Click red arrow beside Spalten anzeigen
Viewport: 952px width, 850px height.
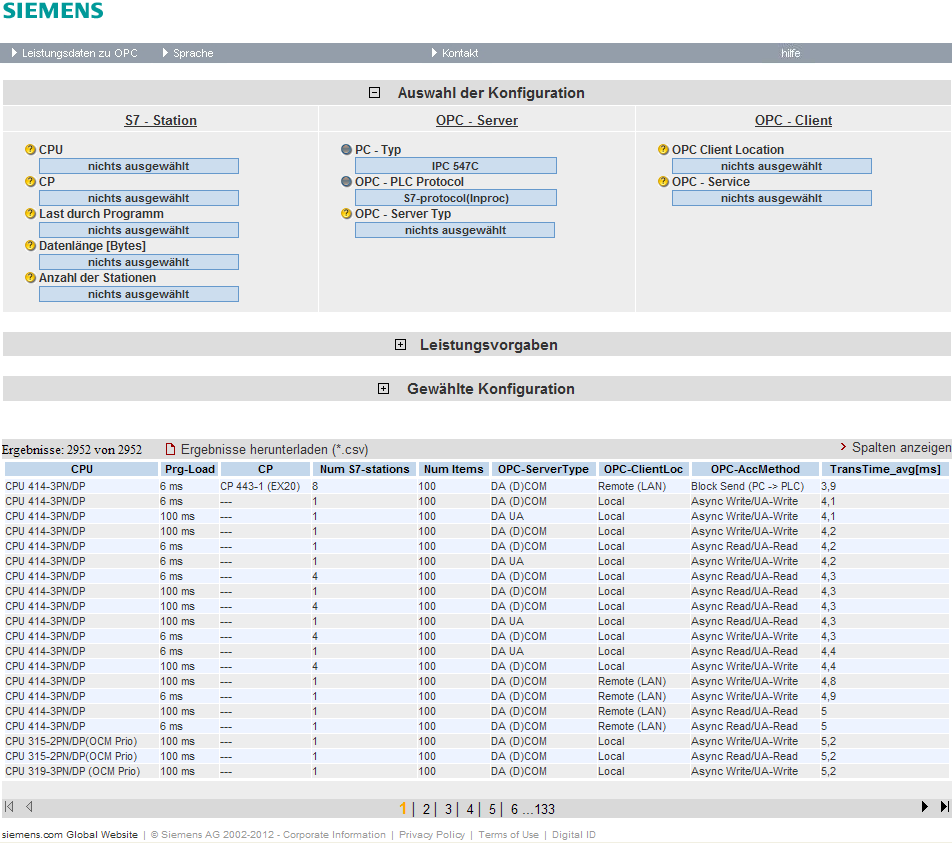point(843,447)
